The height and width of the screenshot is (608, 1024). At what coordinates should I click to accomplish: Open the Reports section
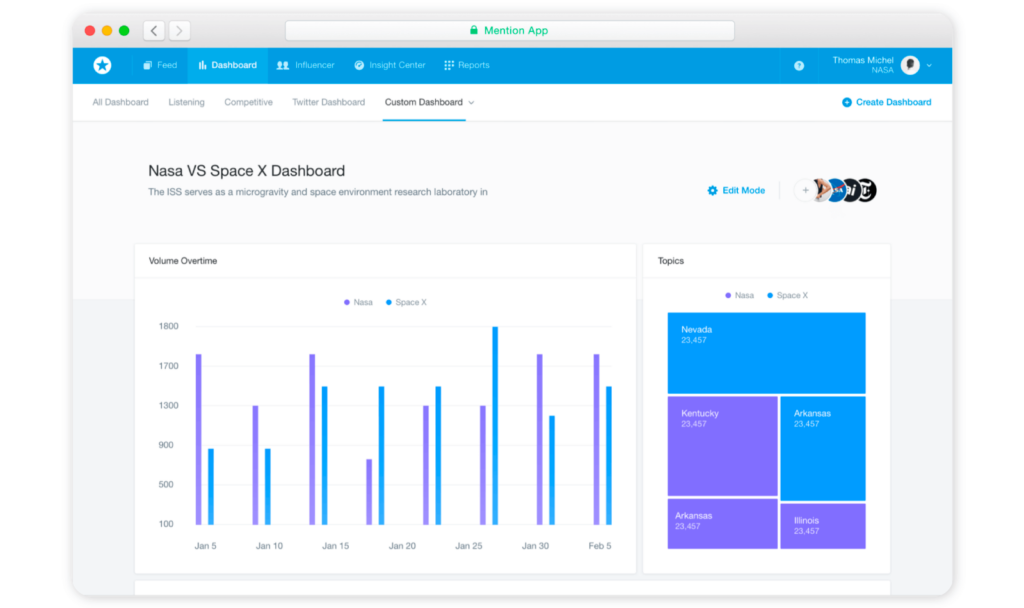click(x=467, y=65)
